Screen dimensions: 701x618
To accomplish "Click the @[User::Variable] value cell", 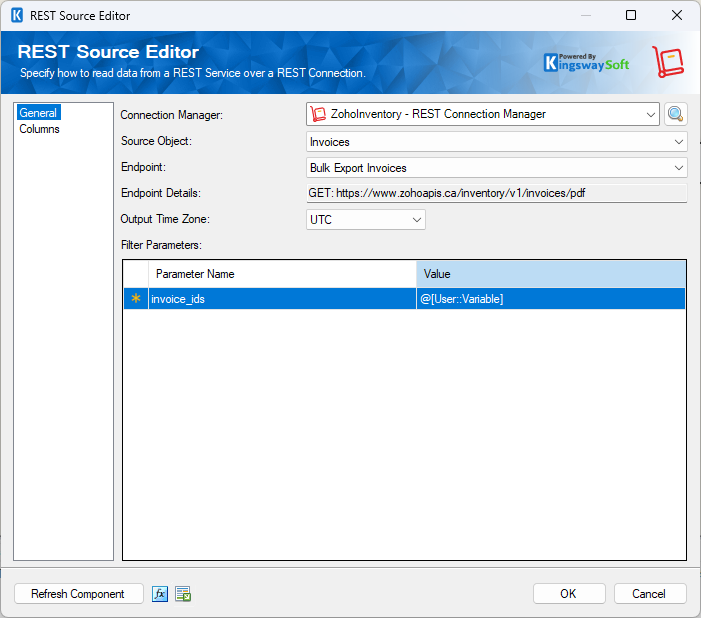I will [551, 299].
